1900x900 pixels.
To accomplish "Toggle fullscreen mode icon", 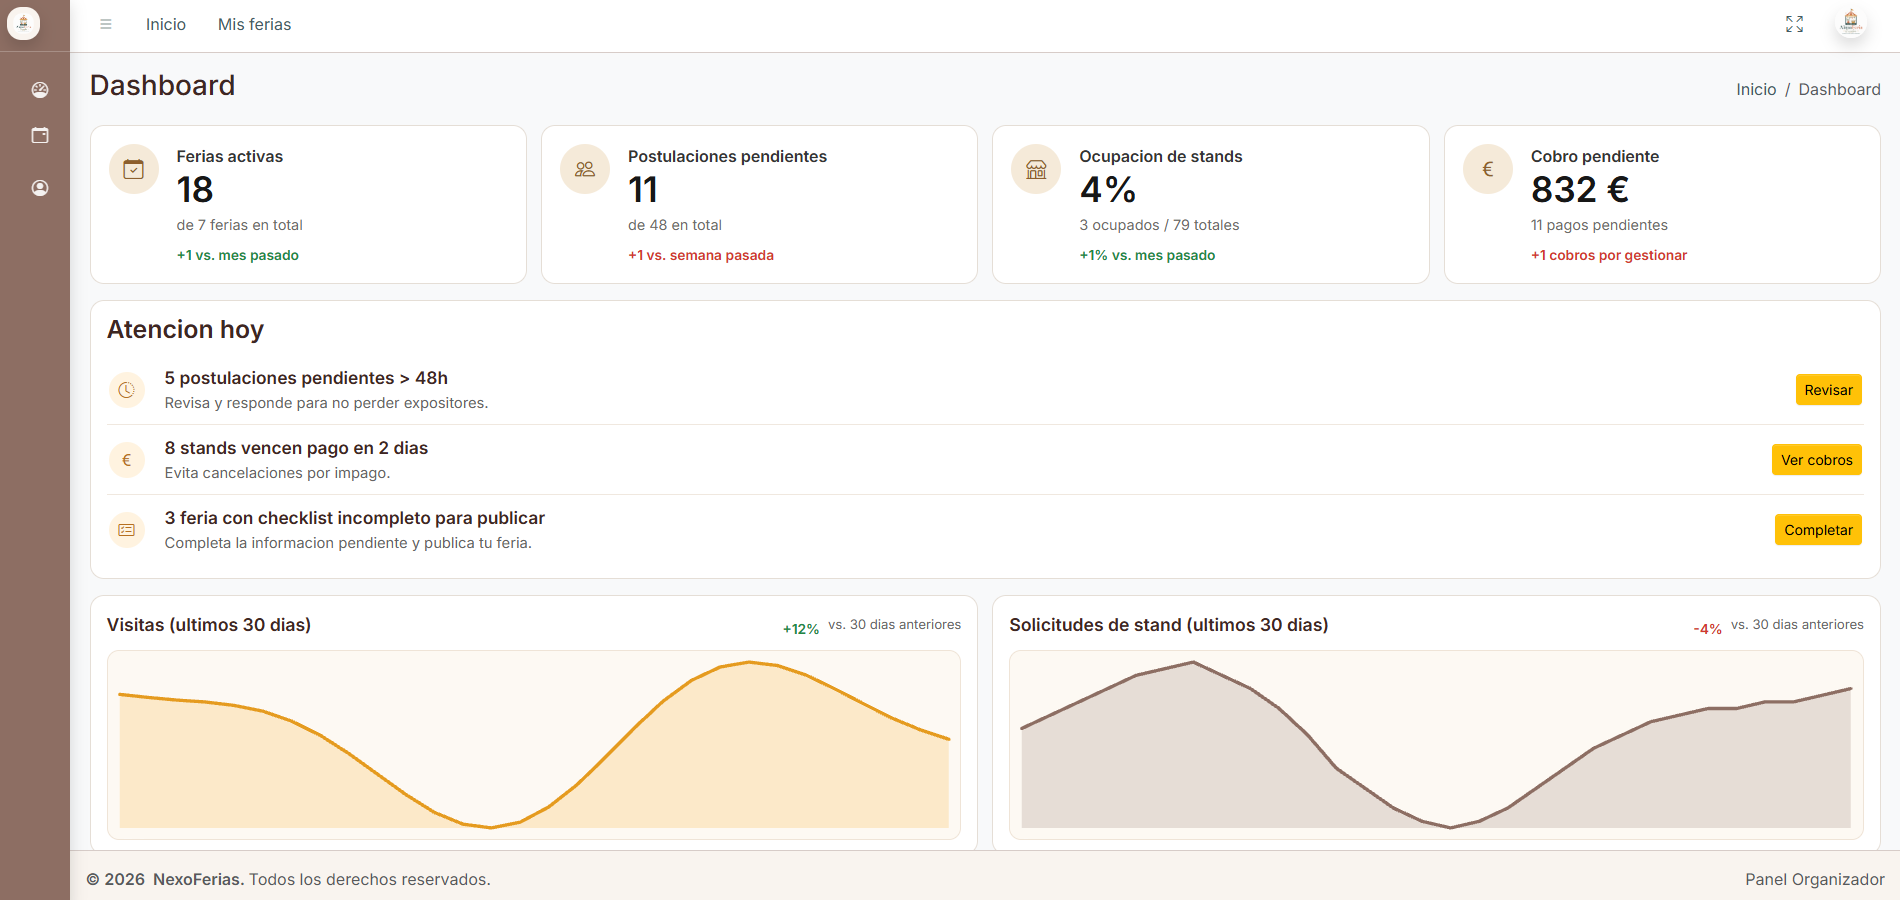I will point(1795,24).
